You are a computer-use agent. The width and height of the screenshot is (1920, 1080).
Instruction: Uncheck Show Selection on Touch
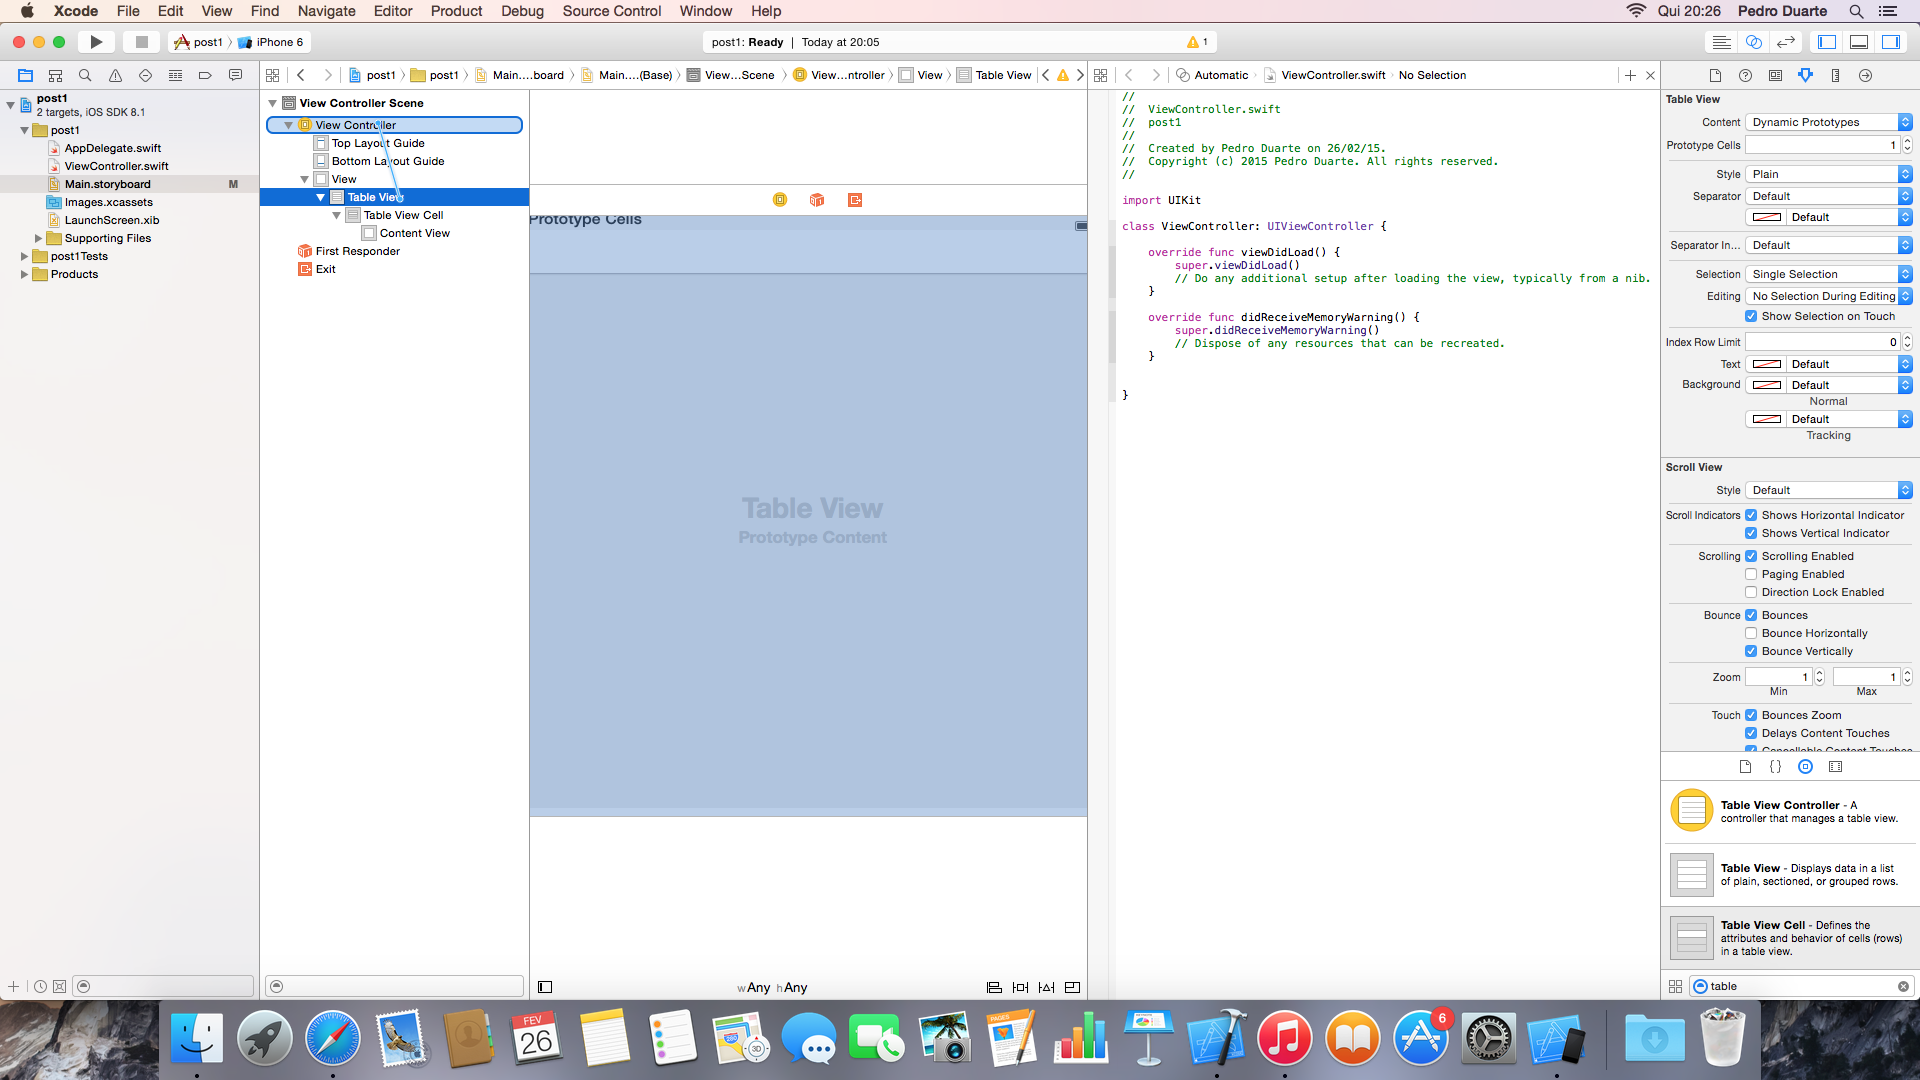point(1751,316)
